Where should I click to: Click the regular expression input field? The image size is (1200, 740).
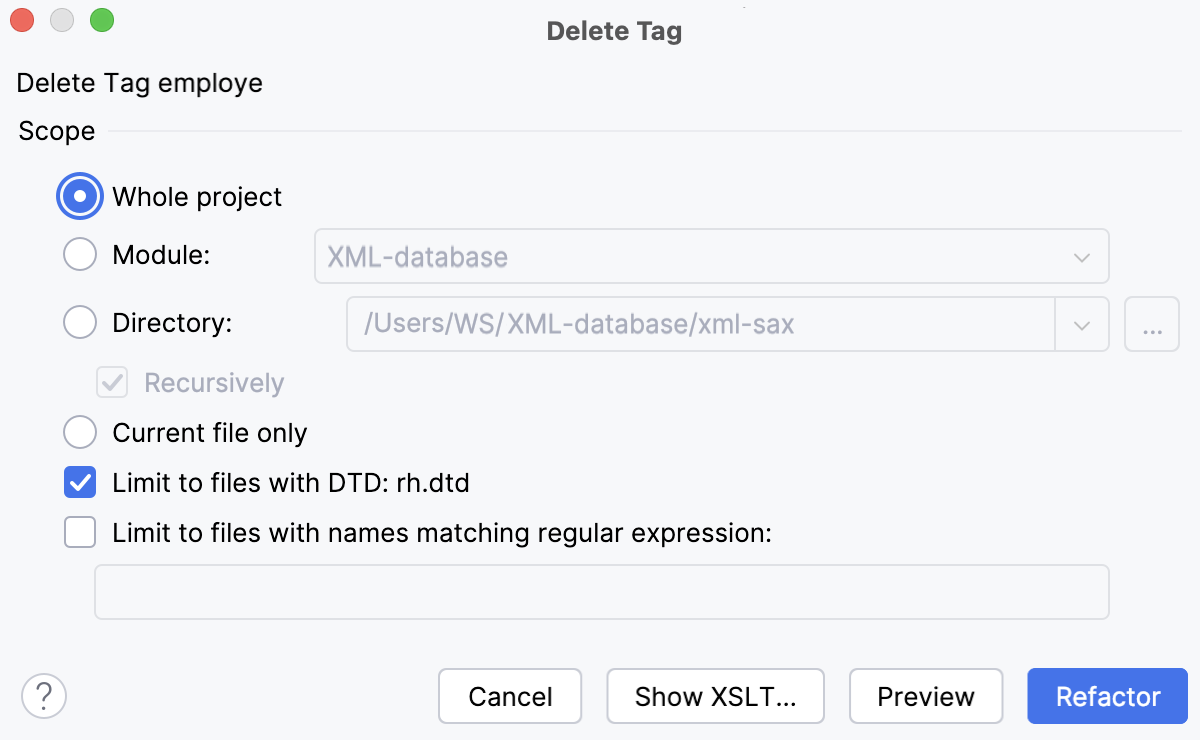click(600, 592)
